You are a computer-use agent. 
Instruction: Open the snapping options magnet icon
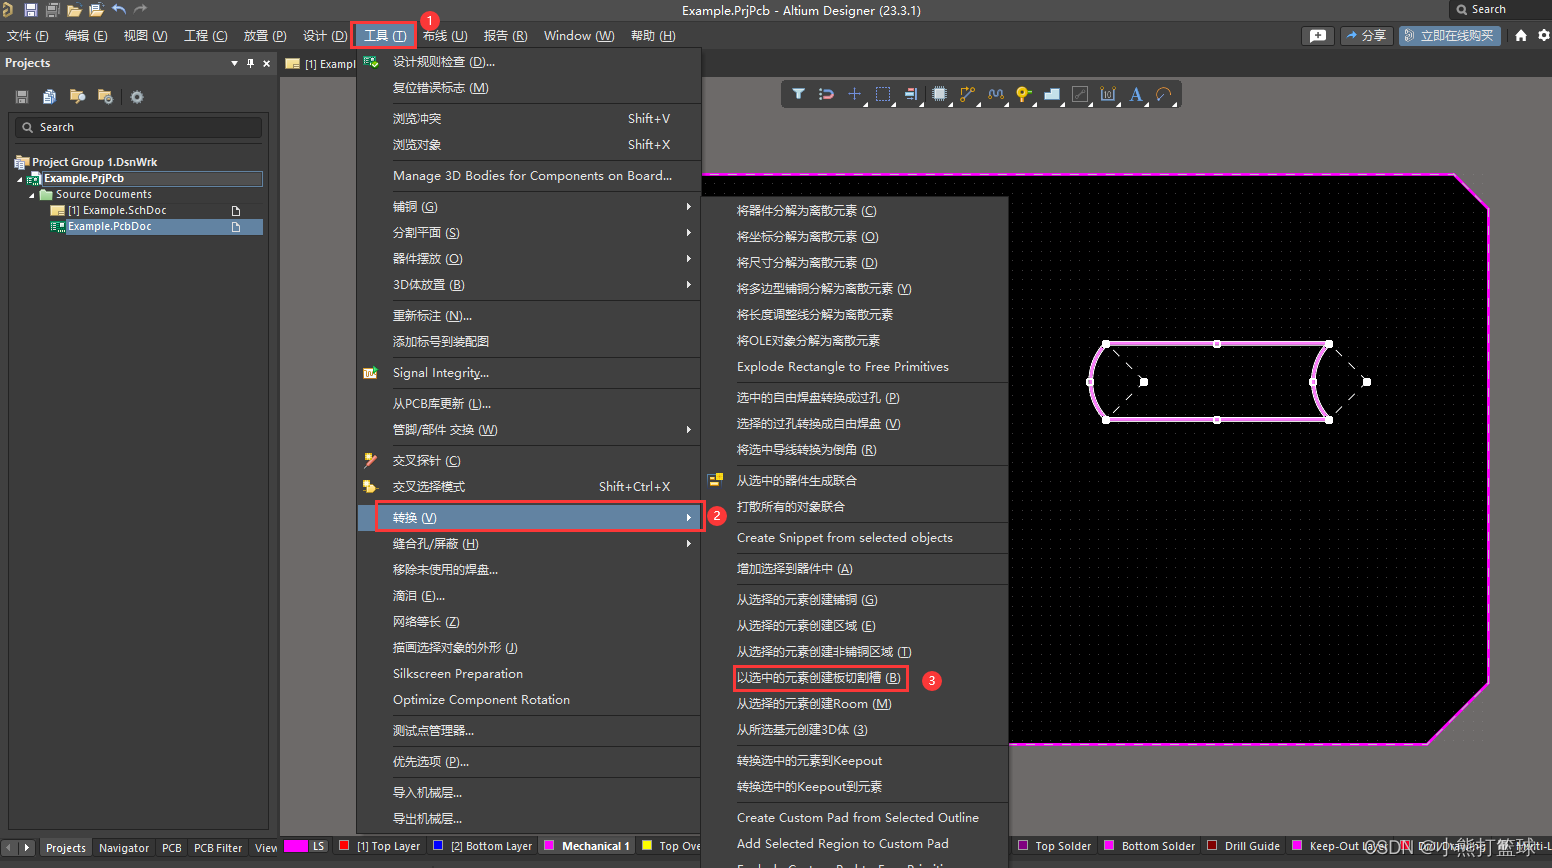tap(825, 93)
